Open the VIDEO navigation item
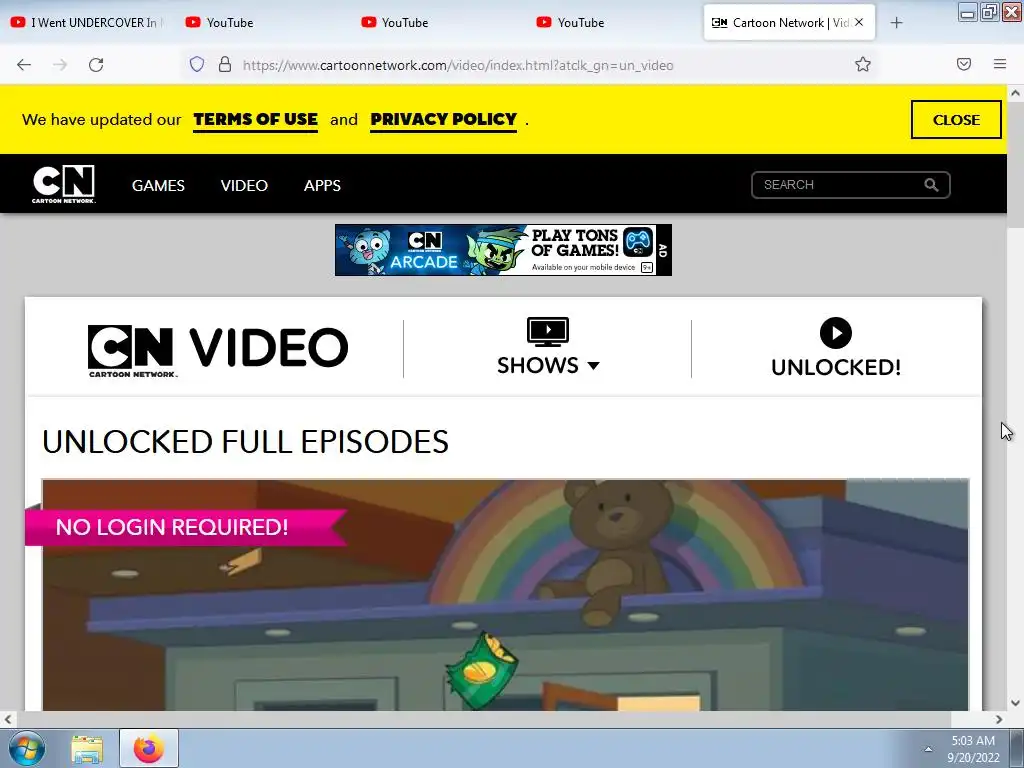The width and height of the screenshot is (1024, 768). (x=244, y=185)
